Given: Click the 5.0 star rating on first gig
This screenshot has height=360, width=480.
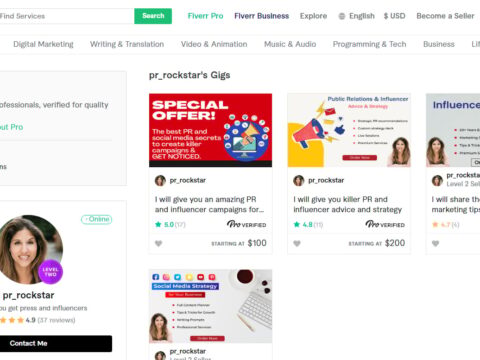Looking at the screenshot, I should pyautogui.click(x=170, y=225).
